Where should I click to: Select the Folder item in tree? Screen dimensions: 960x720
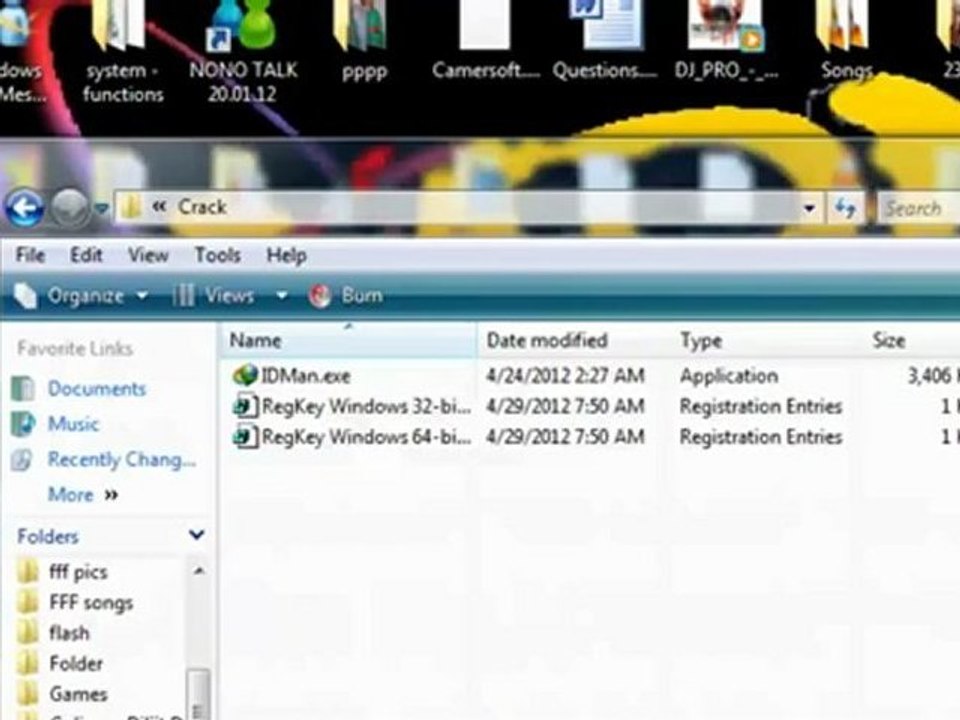[76, 663]
